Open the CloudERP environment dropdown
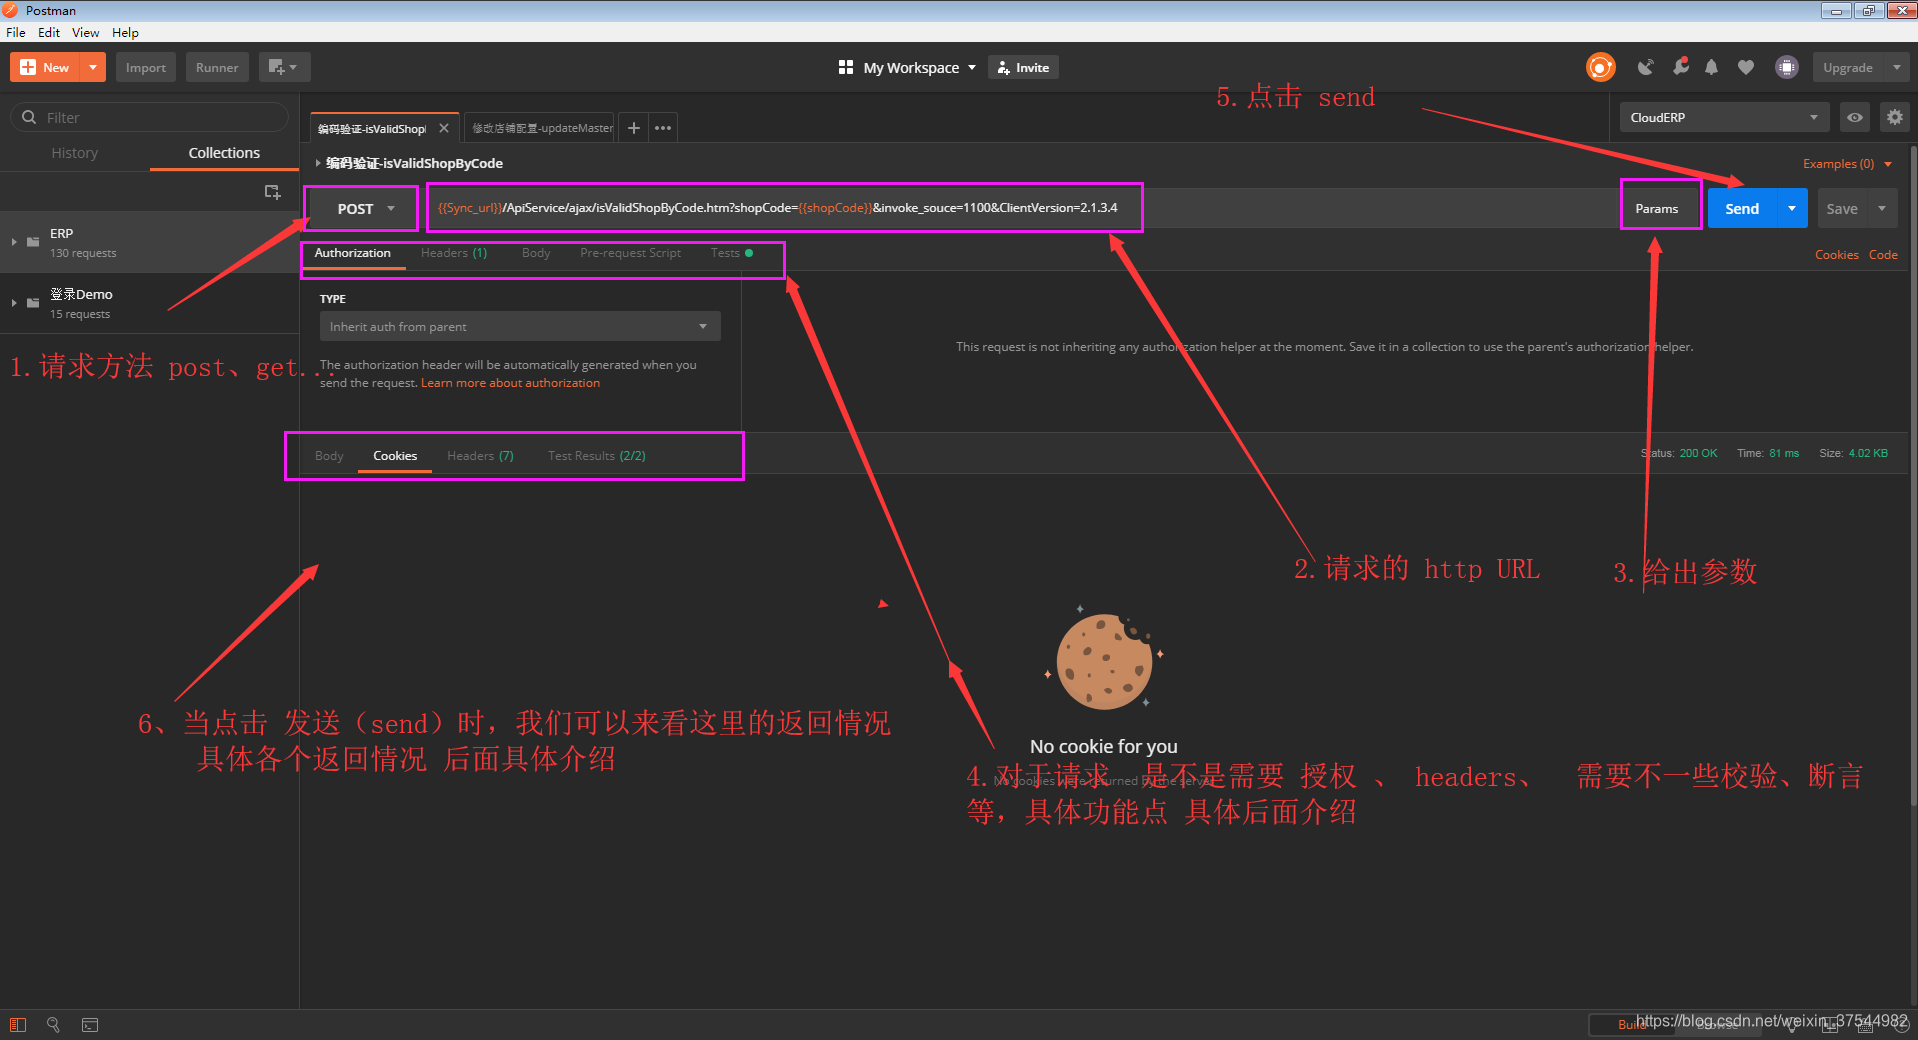 [x=1724, y=117]
